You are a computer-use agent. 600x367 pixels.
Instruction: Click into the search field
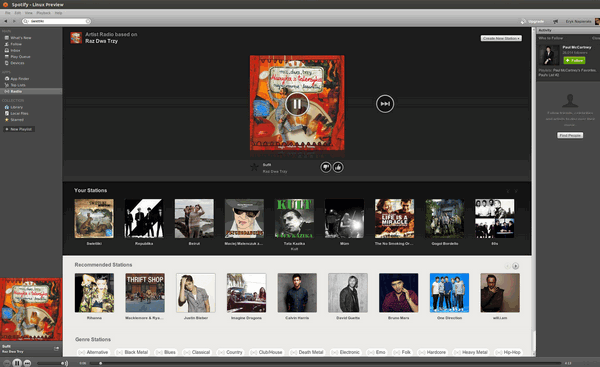[56, 21]
